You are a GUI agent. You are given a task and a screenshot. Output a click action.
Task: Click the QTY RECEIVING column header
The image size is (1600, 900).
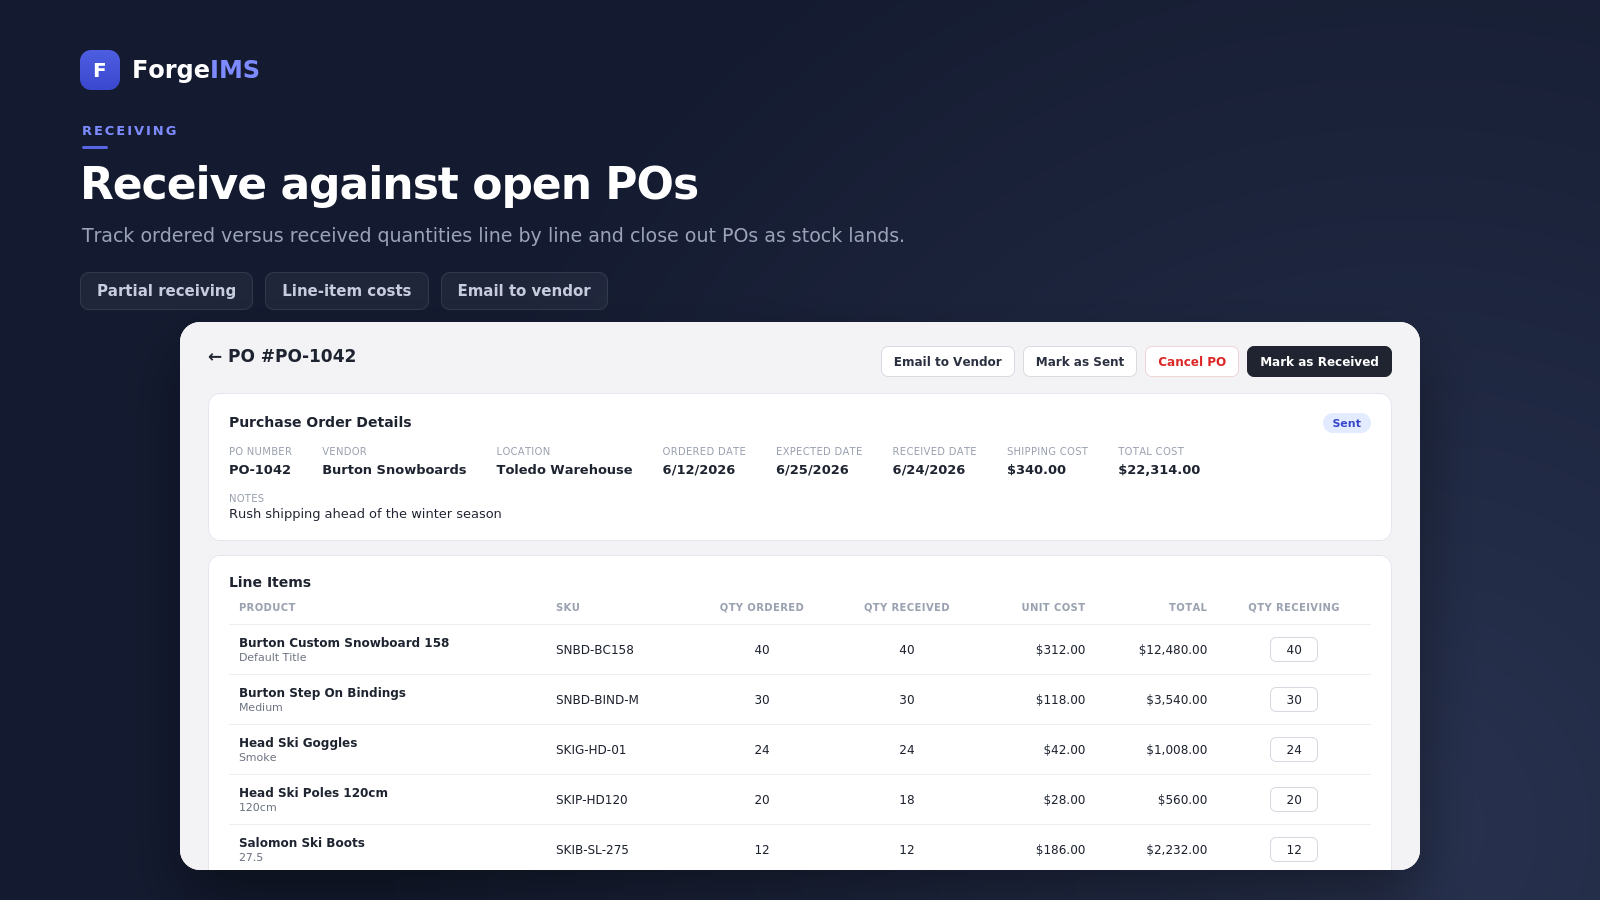coord(1294,608)
